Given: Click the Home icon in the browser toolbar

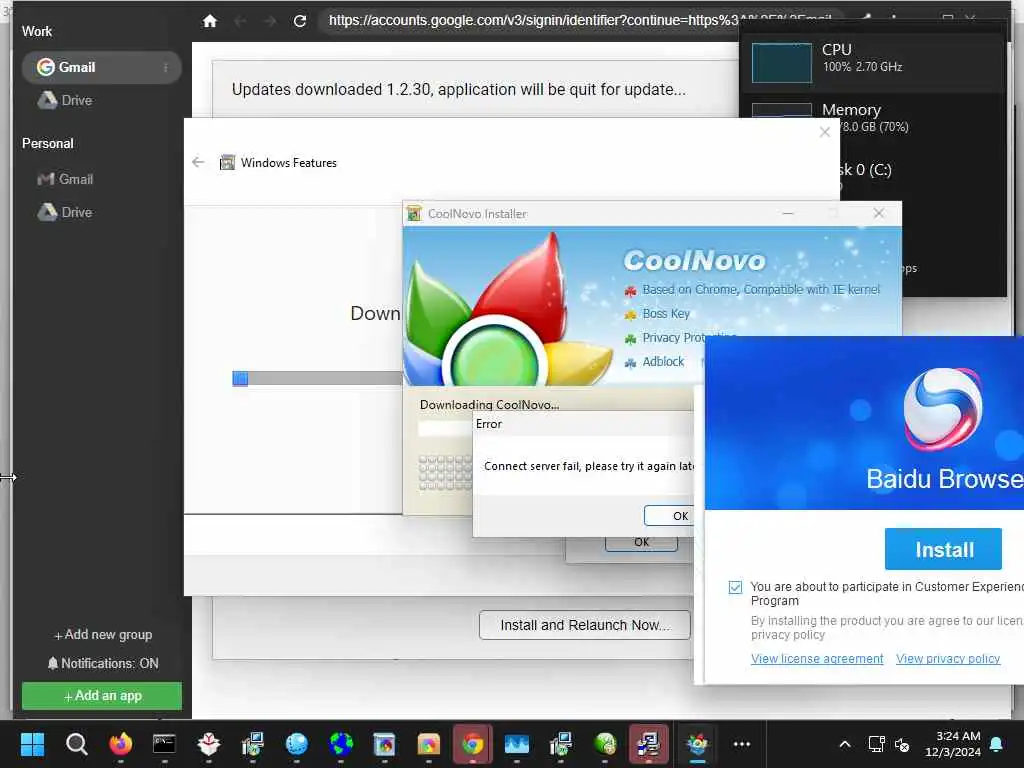Looking at the screenshot, I should 210,21.
